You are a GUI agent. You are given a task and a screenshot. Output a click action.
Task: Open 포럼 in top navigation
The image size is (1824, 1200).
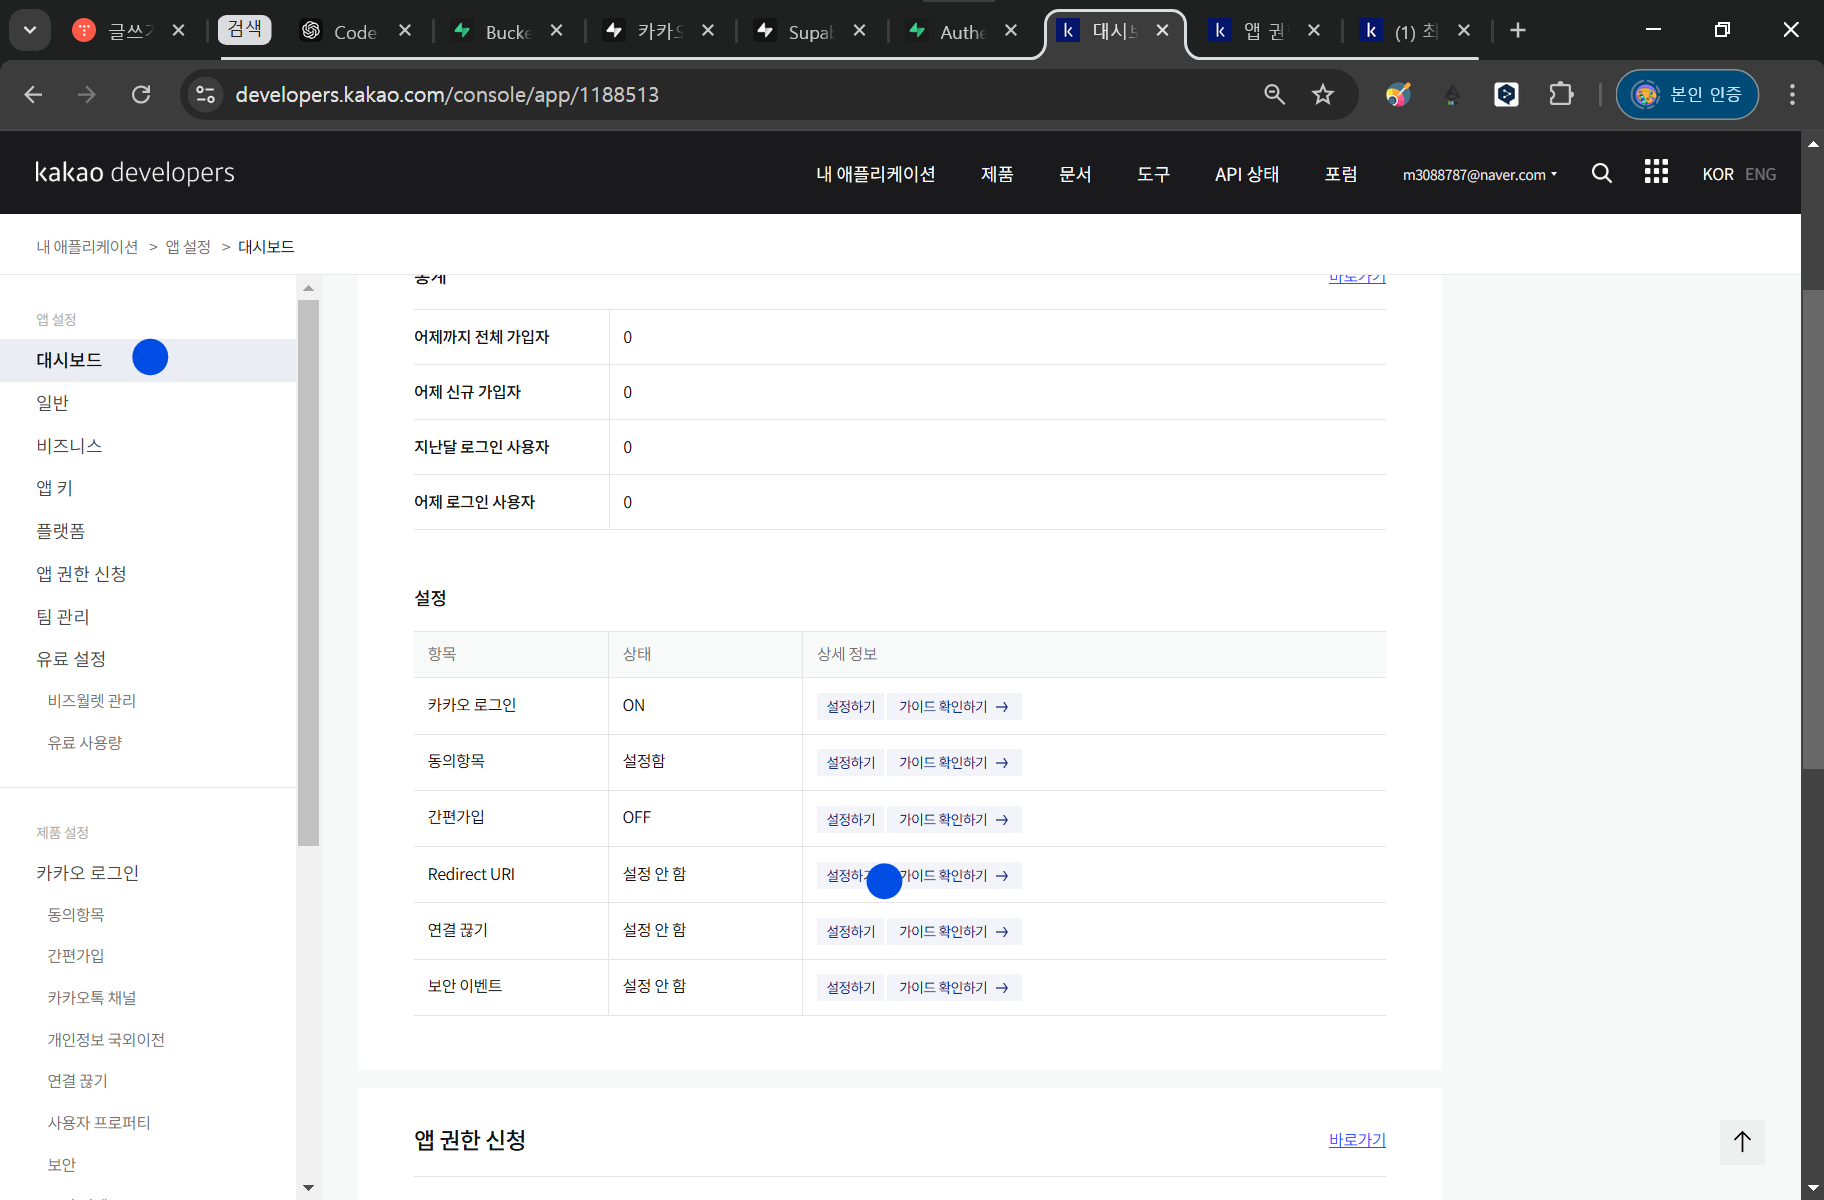pyautogui.click(x=1341, y=174)
